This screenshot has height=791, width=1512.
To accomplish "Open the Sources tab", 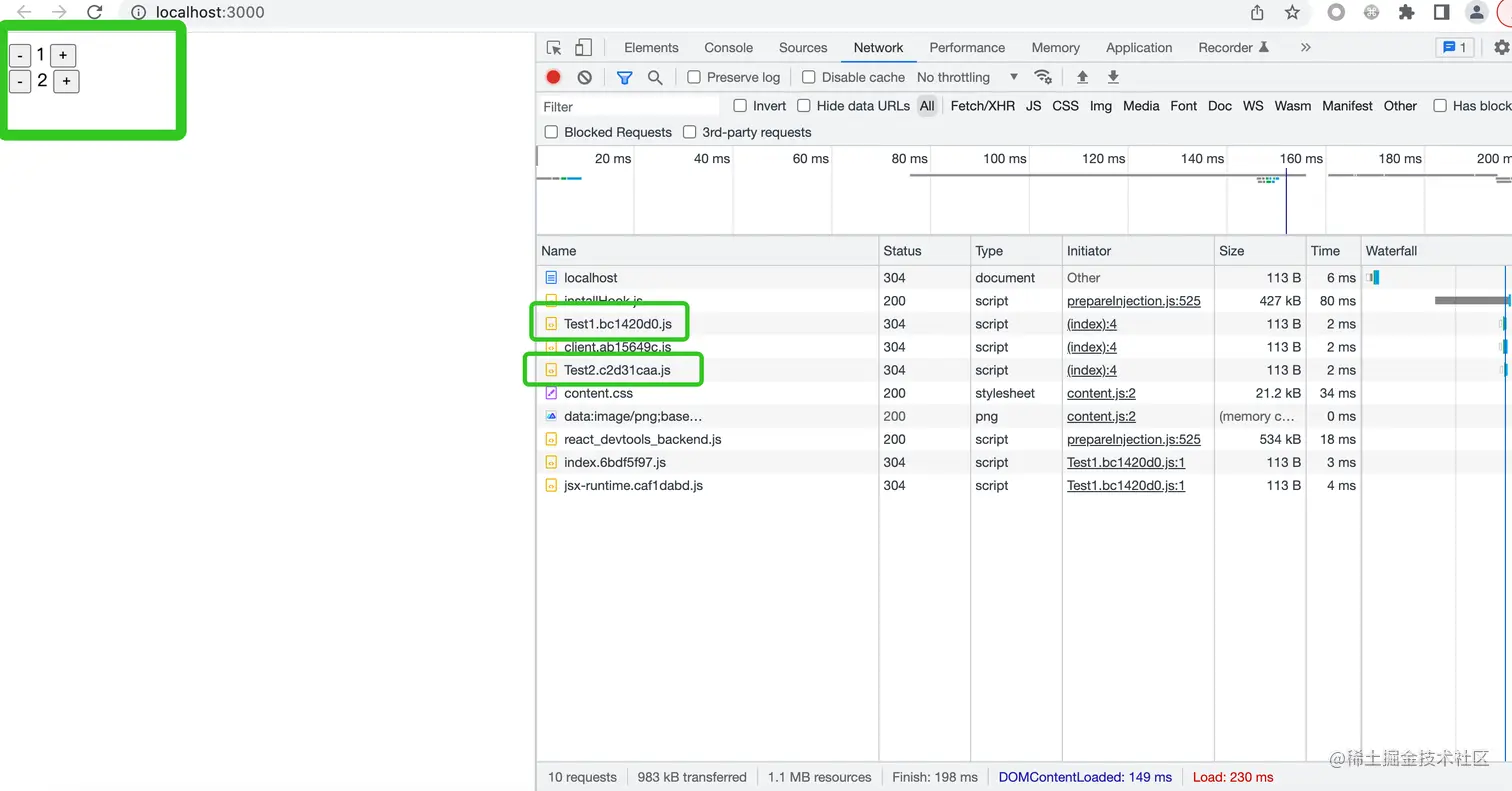I will [803, 47].
